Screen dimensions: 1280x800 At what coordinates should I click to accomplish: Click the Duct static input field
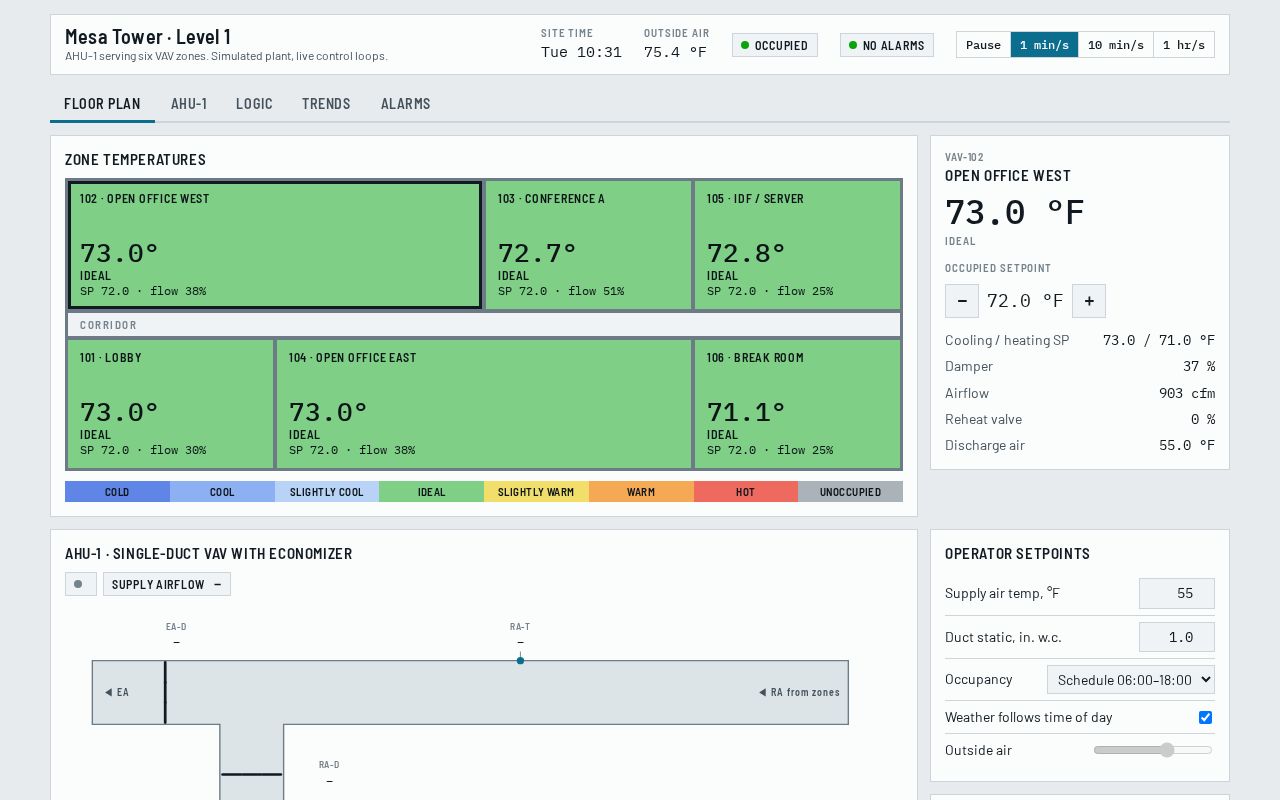(1177, 637)
